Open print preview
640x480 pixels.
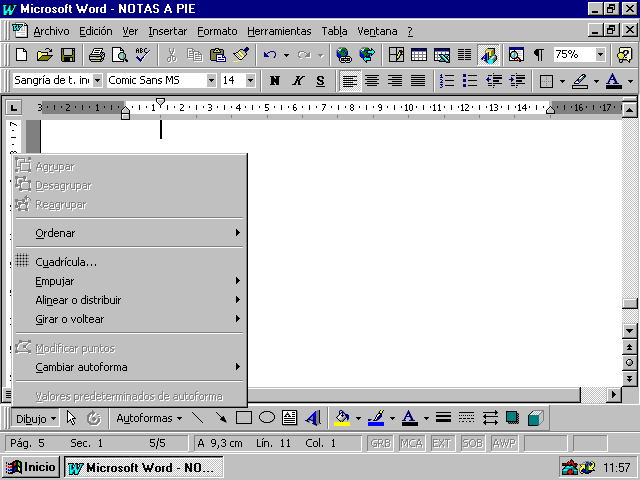click(x=120, y=55)
